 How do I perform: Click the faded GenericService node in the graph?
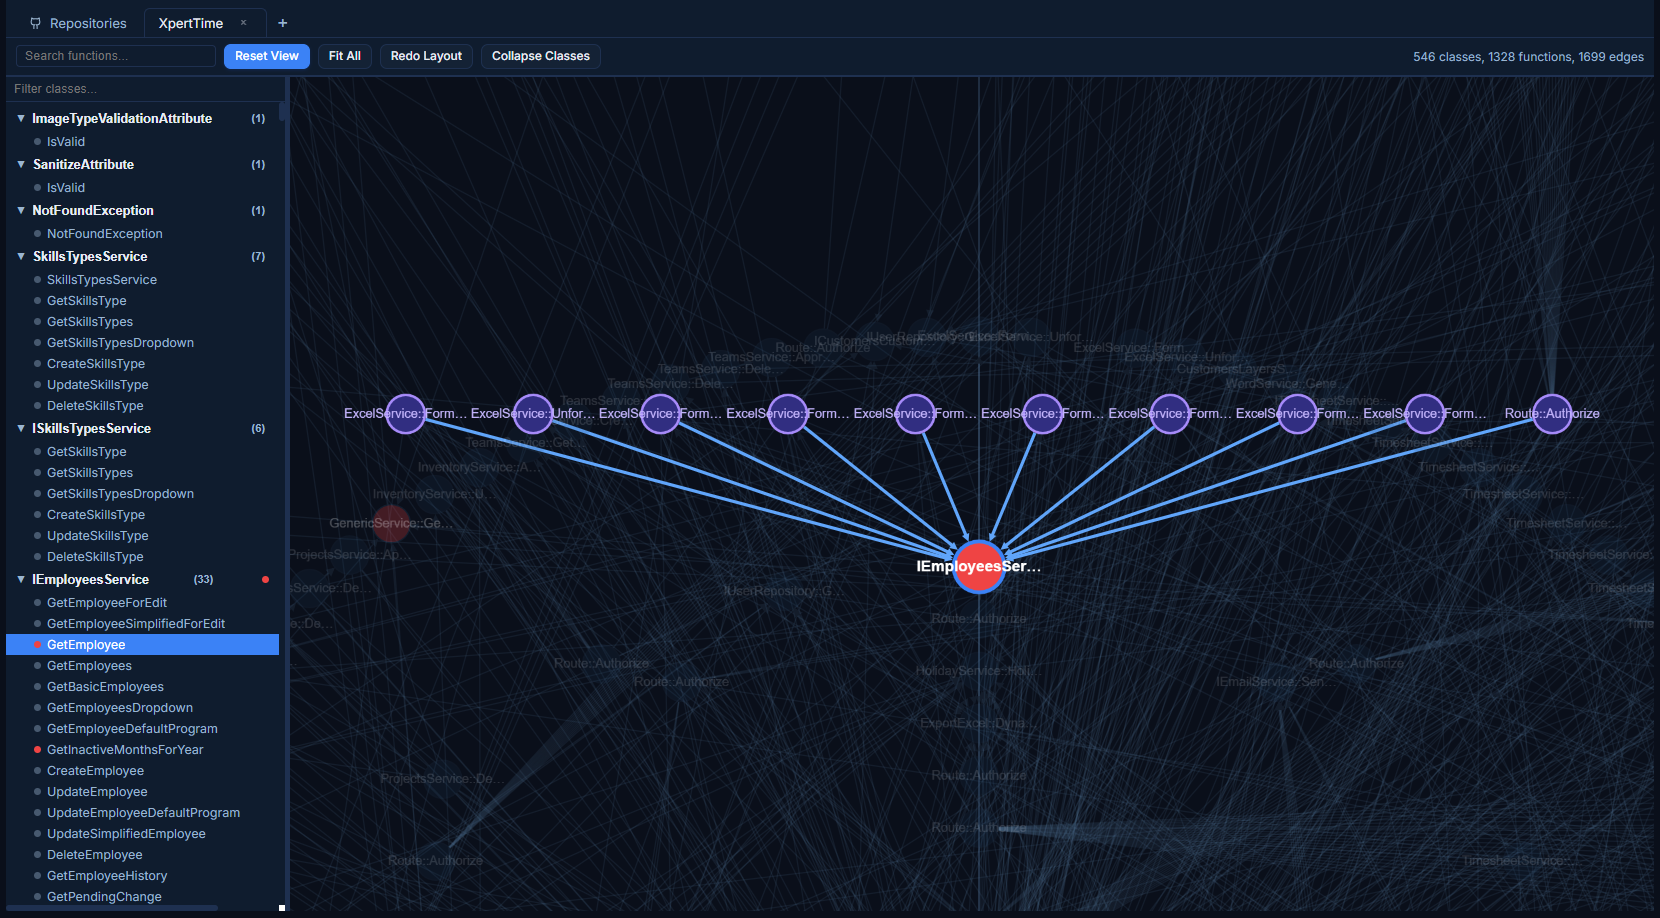coord(390,523)
